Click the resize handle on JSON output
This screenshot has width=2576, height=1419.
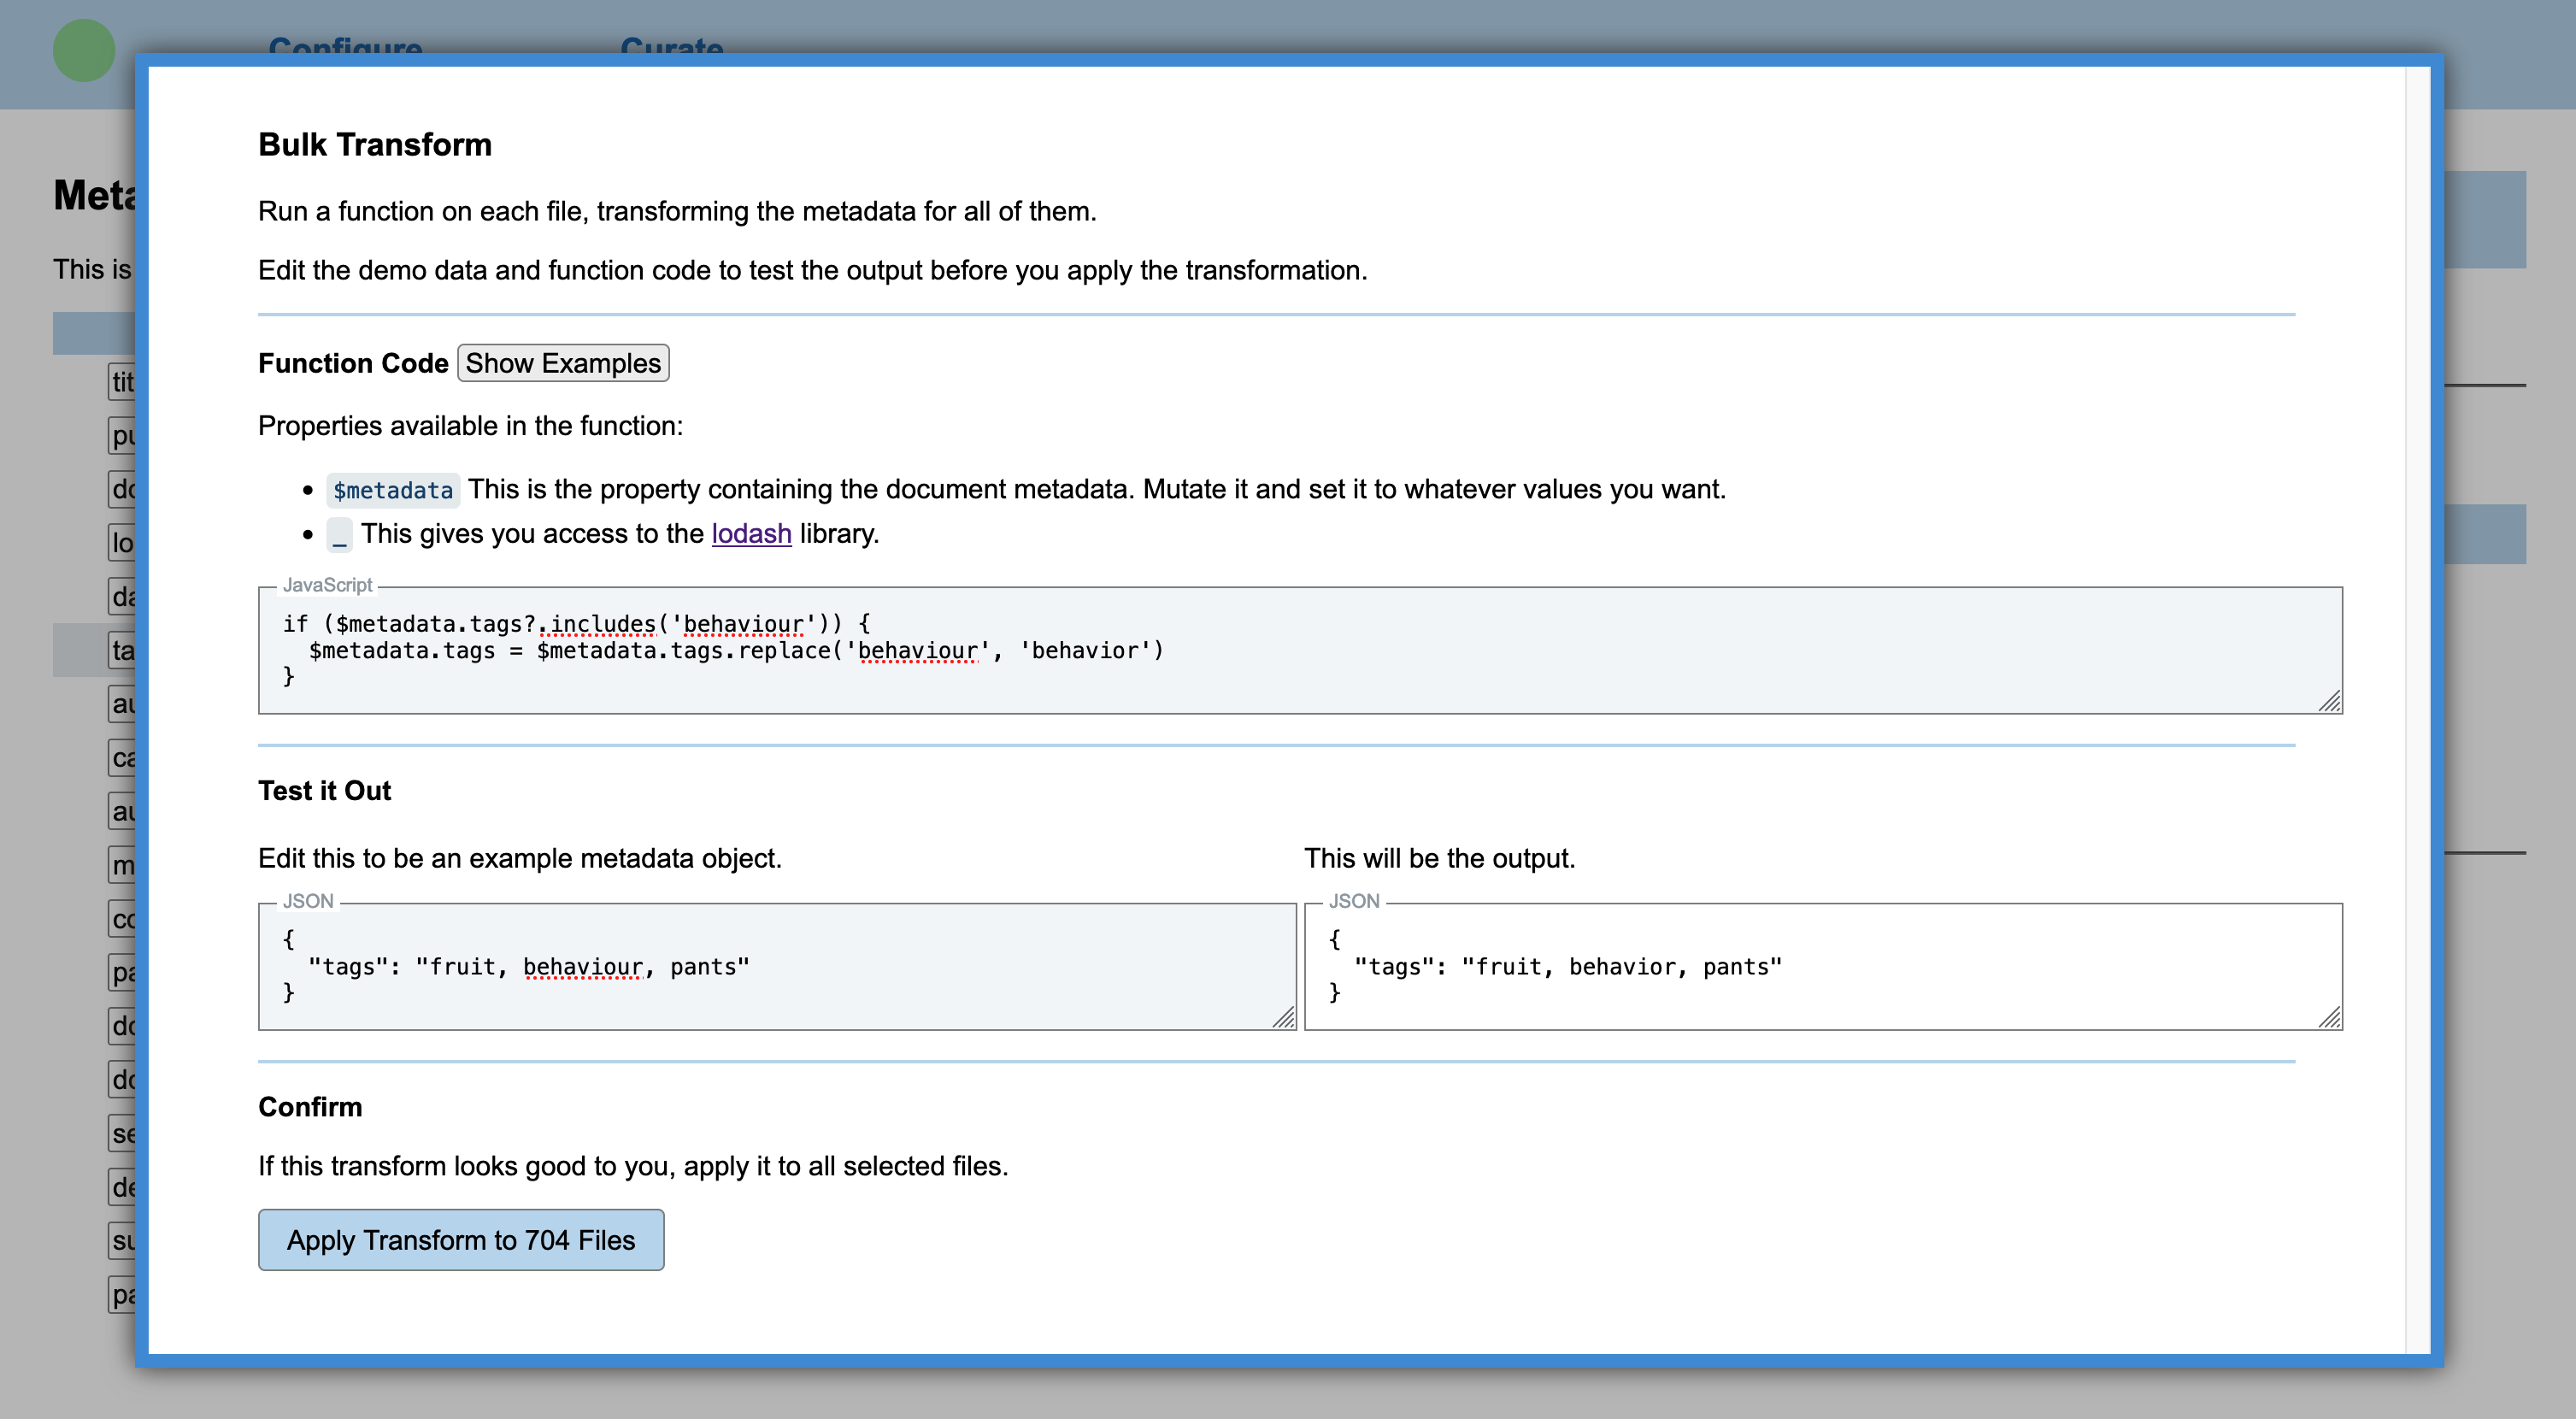click(x=2330, y=1019)
